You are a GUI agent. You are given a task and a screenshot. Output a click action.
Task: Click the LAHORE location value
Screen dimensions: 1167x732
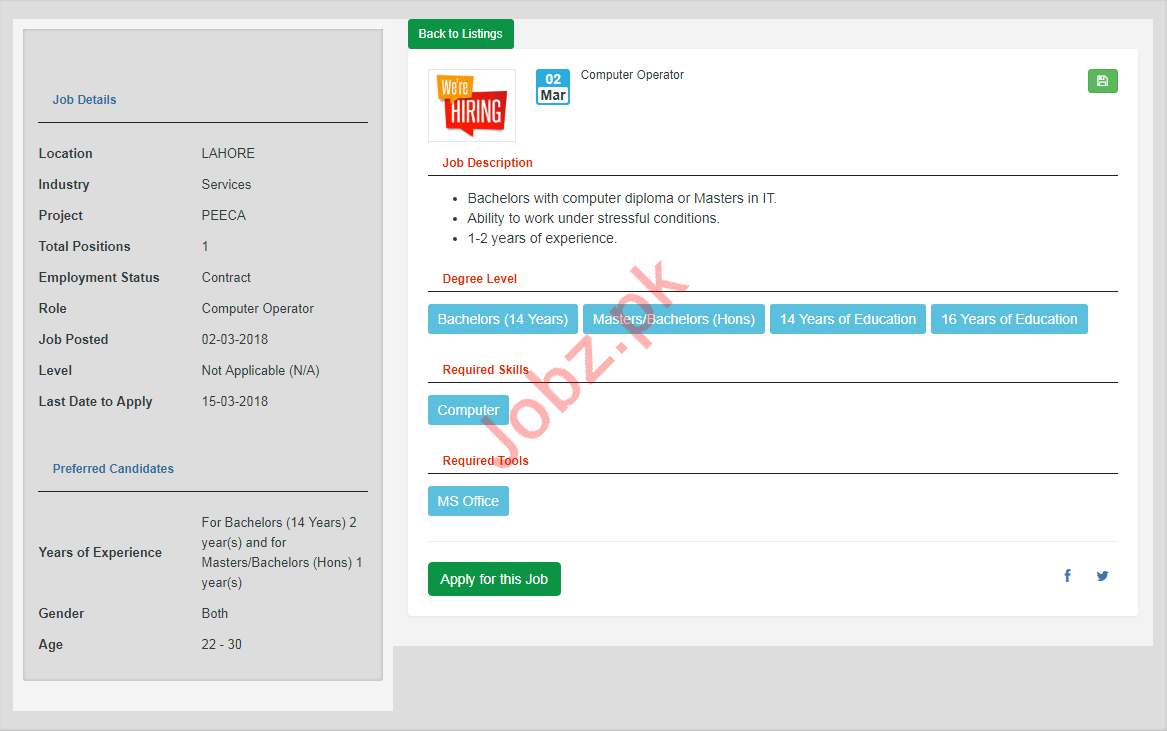tap(228, 153)
